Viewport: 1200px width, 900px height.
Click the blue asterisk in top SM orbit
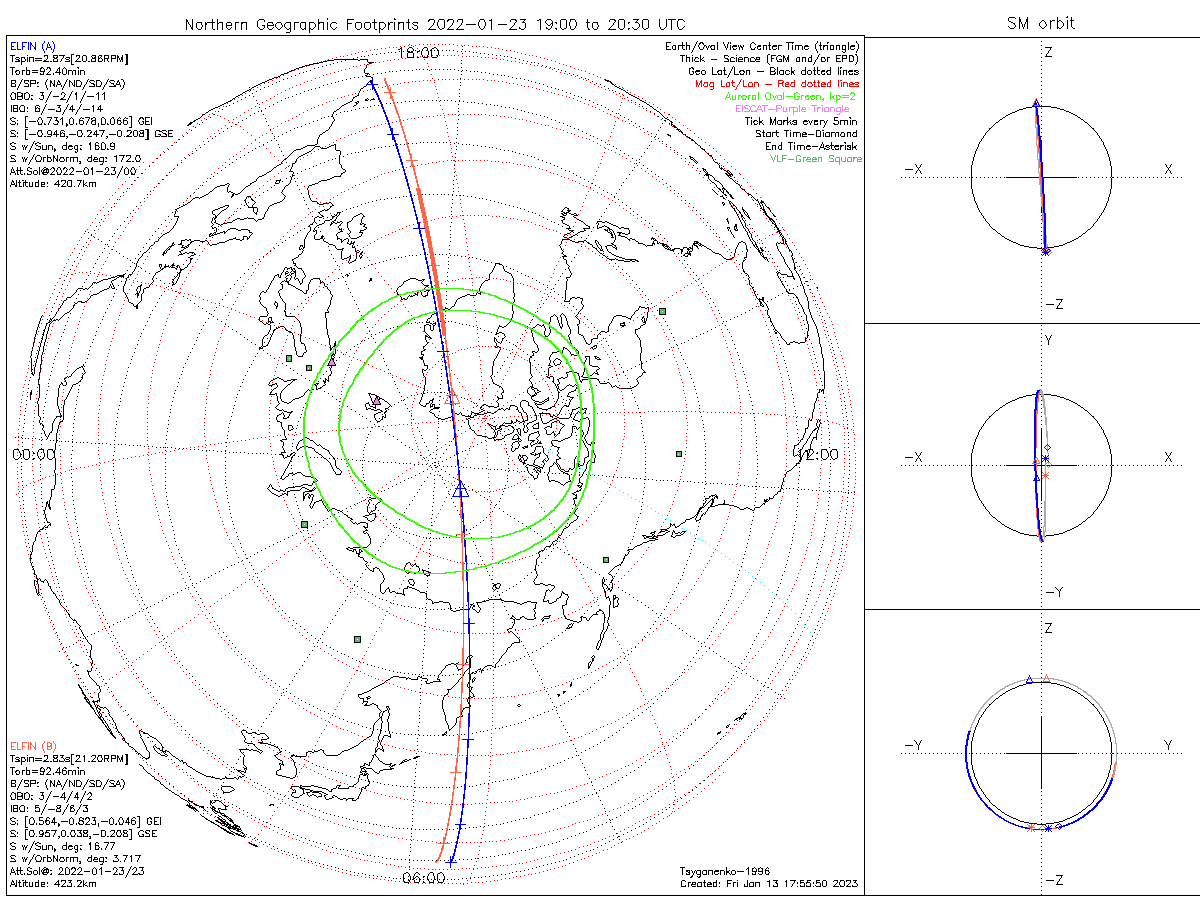[1046, 251]
